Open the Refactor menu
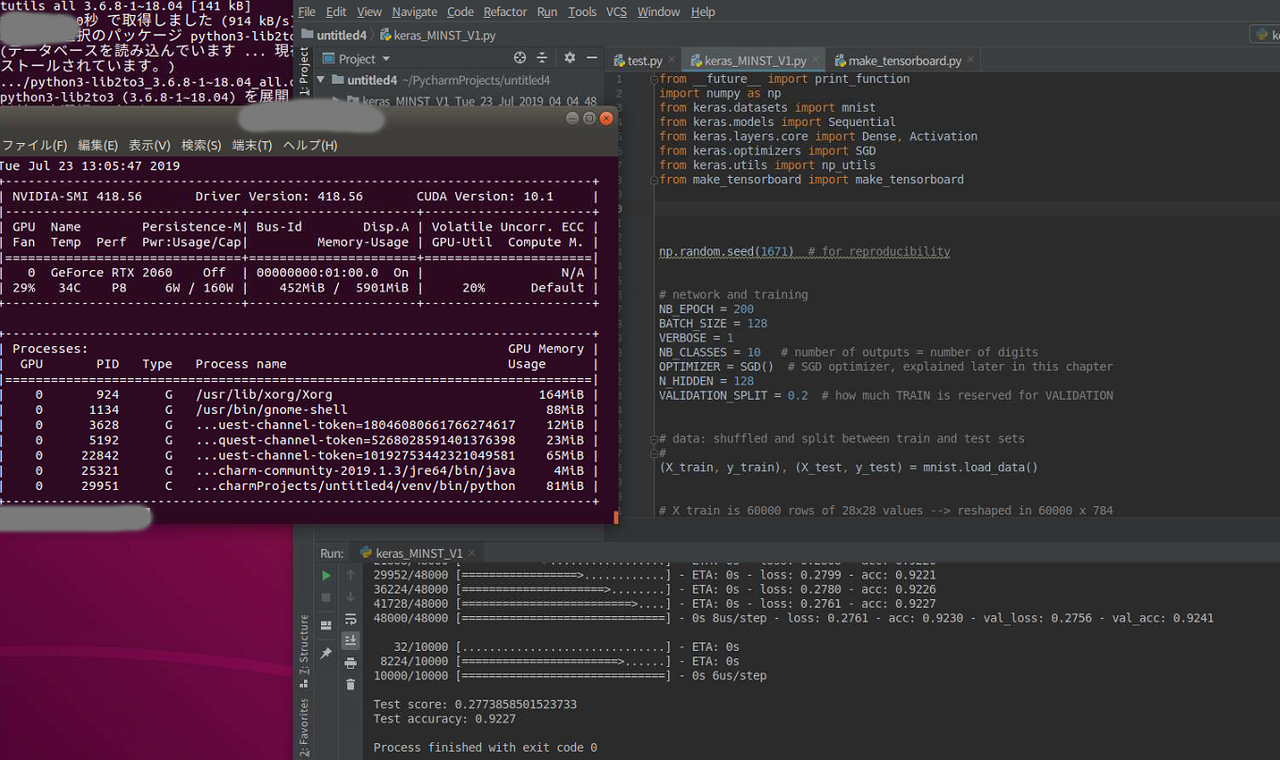 click(505, 12)
